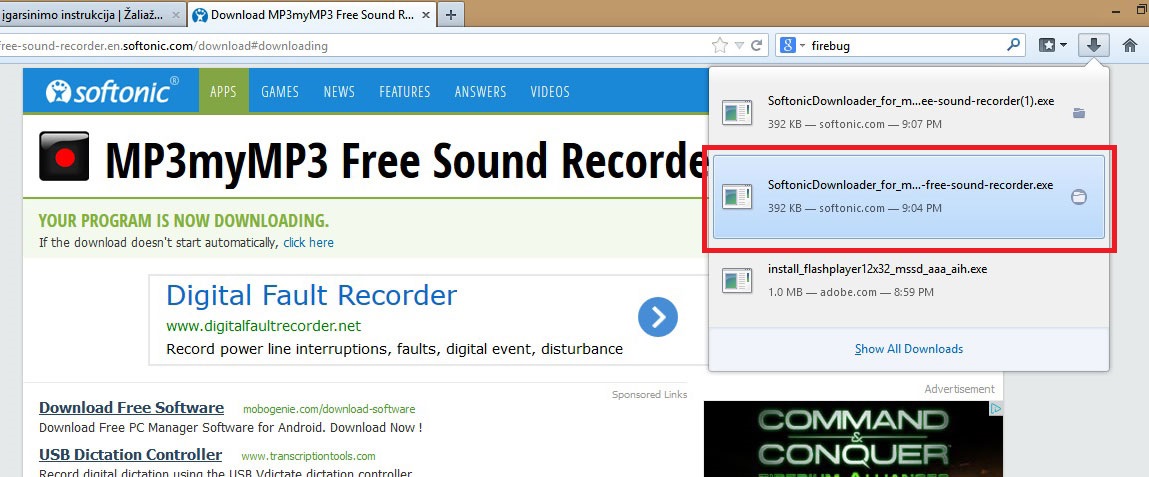The image size is (1149, 477).
Task: Open the ANSWERS section
Action: (x=480, y=92)
